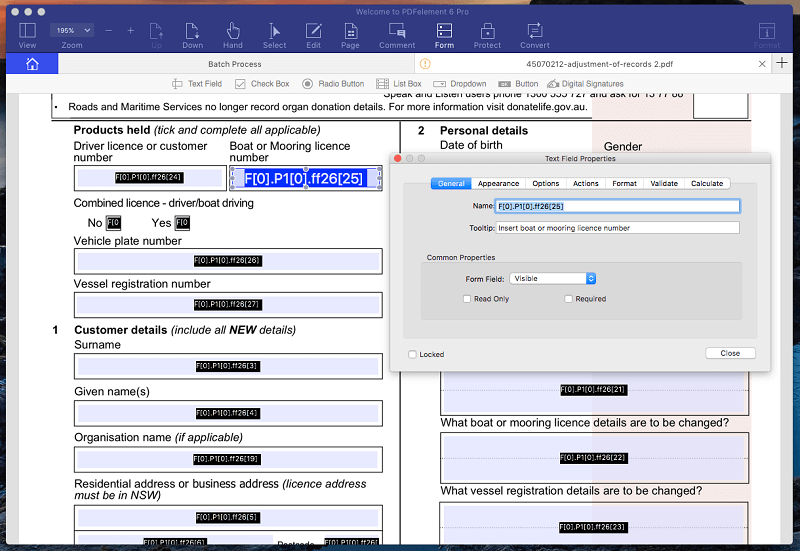
Task: Select the Residential address field ff26[5]
Action: coord(228,517)
